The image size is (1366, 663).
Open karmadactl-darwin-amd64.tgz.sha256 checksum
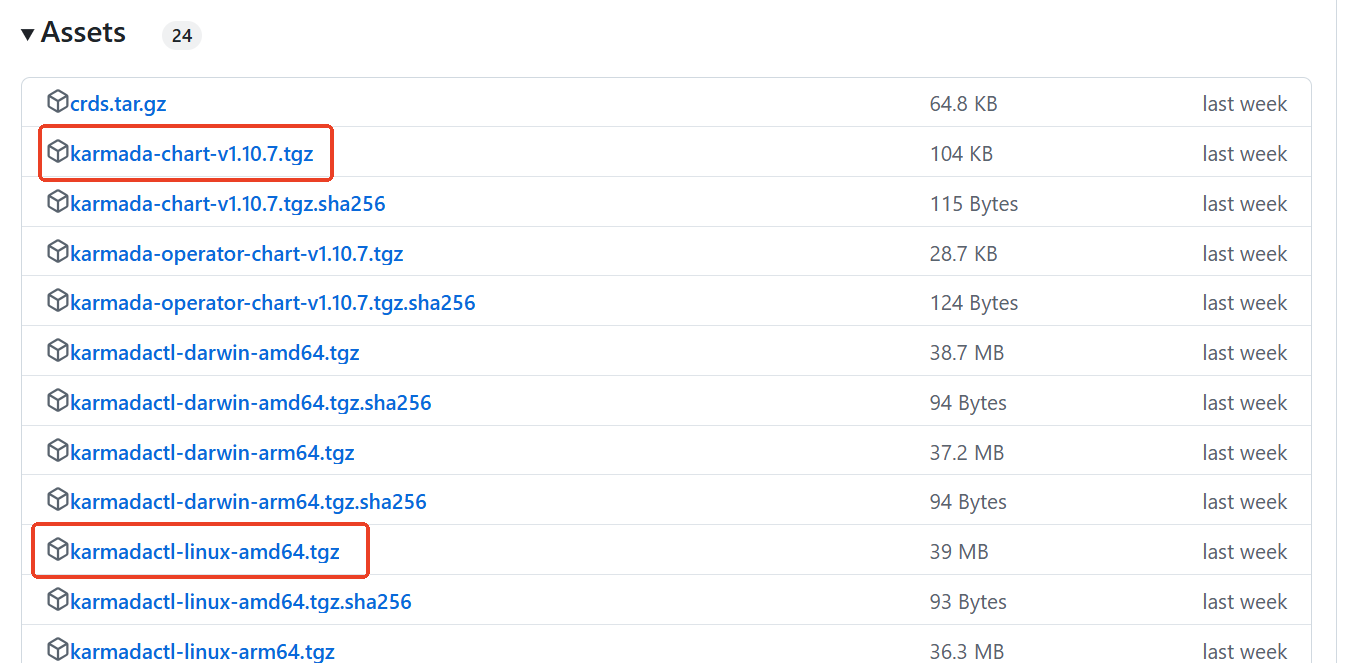(x=250, y=403)
